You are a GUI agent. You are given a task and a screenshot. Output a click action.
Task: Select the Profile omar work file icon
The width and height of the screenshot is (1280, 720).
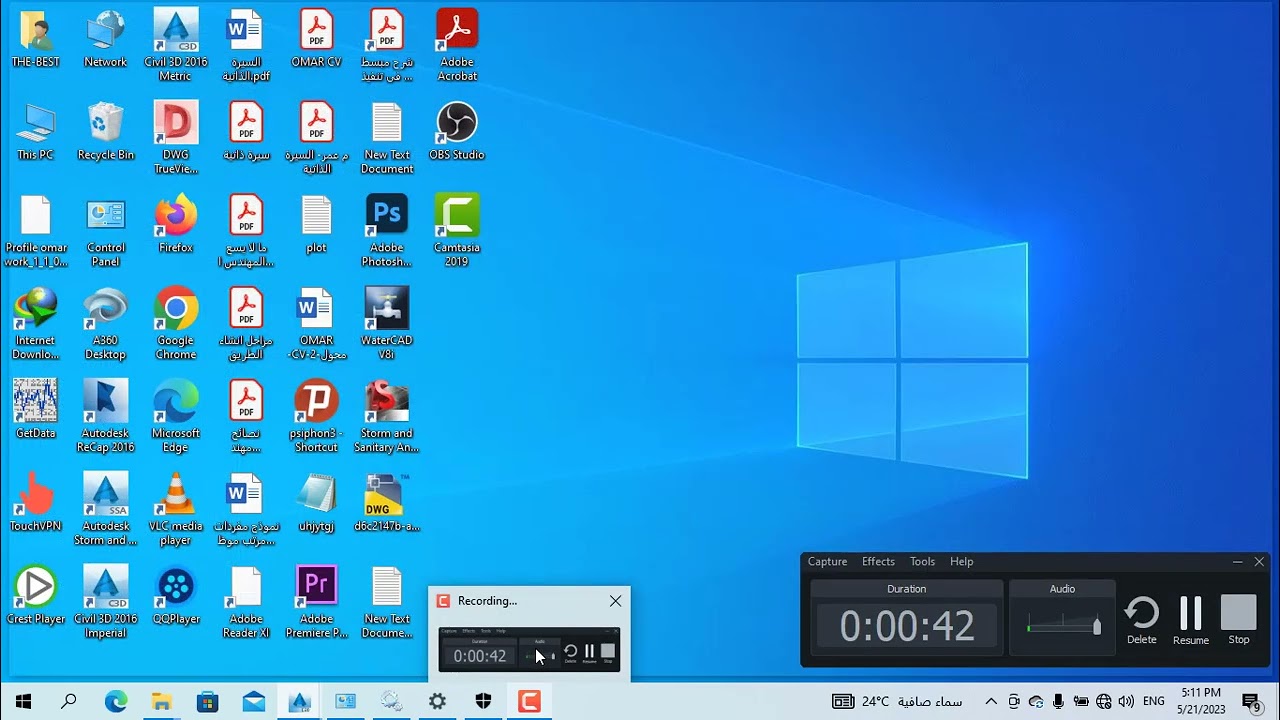click(35, 230)
